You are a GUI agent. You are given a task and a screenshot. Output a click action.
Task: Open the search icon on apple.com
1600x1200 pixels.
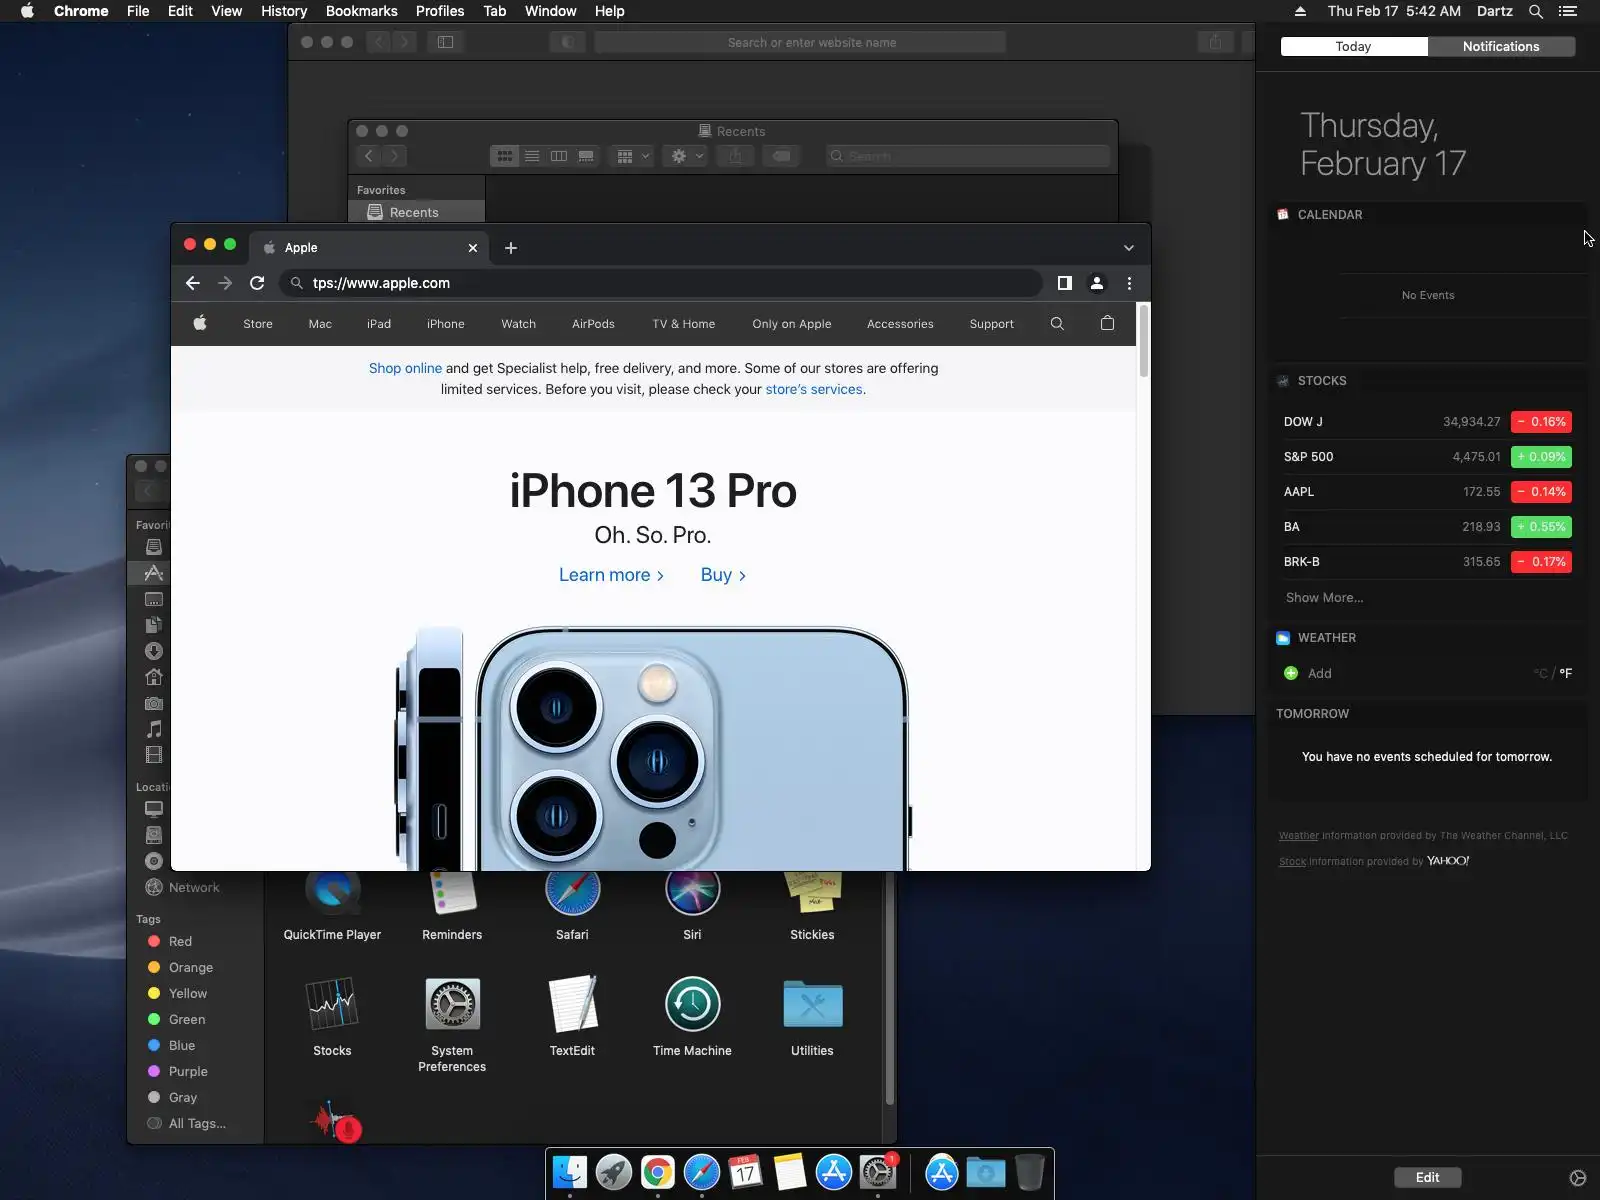(x=1057, y=323)
